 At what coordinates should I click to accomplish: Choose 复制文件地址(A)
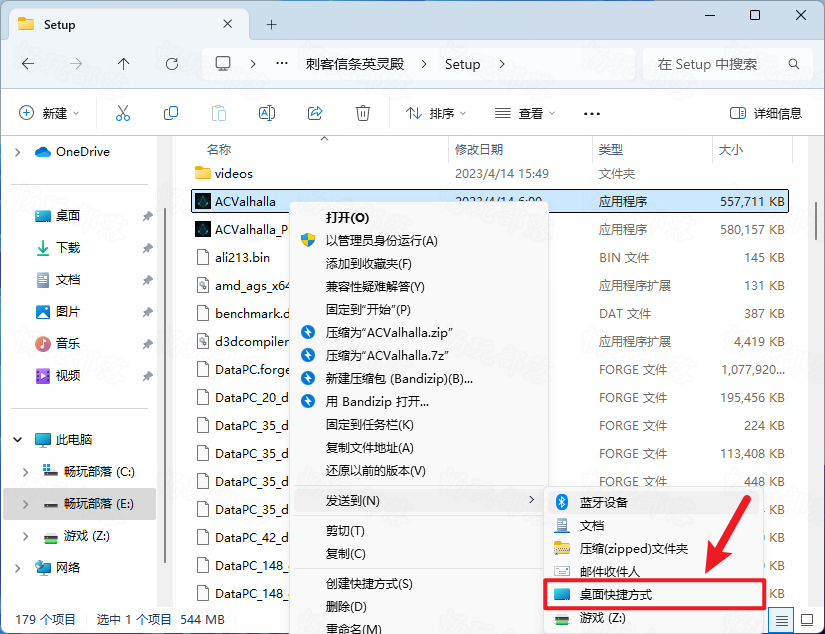coord(369,448)
